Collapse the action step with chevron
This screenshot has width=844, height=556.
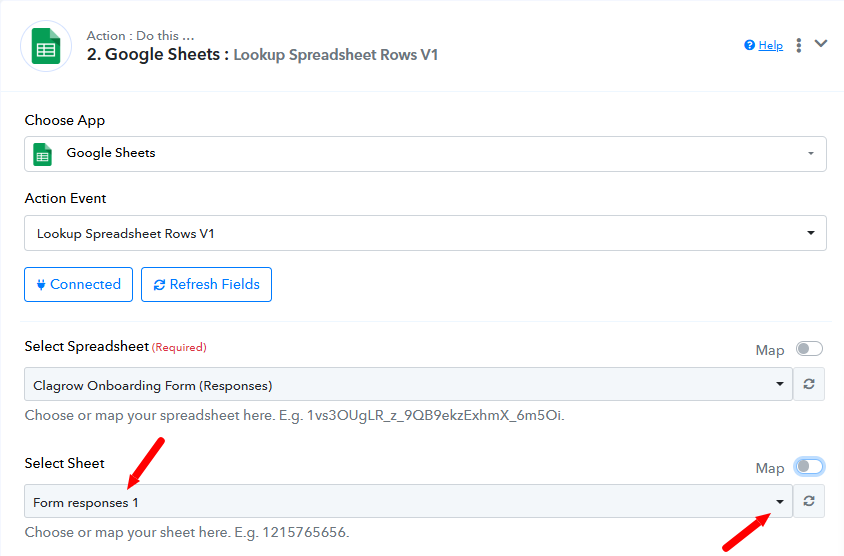(820, 44)
